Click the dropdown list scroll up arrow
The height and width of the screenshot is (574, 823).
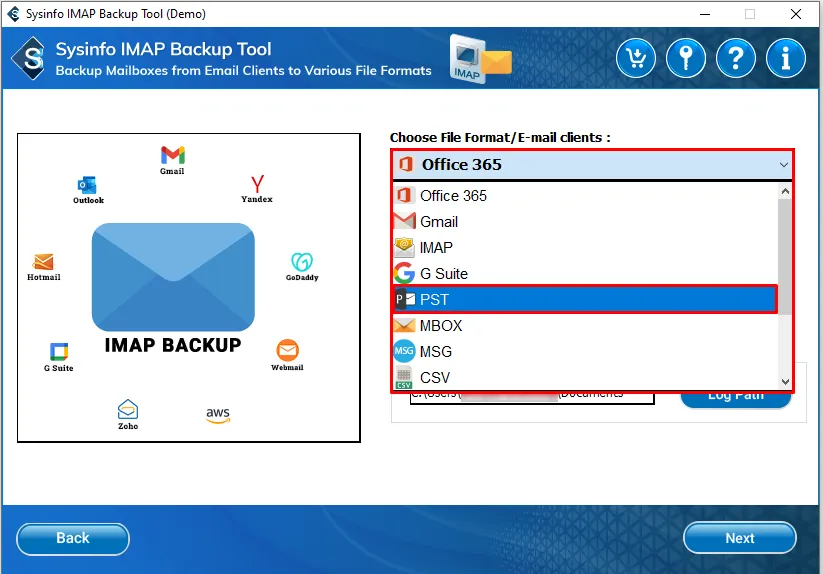tap(785, 191)
